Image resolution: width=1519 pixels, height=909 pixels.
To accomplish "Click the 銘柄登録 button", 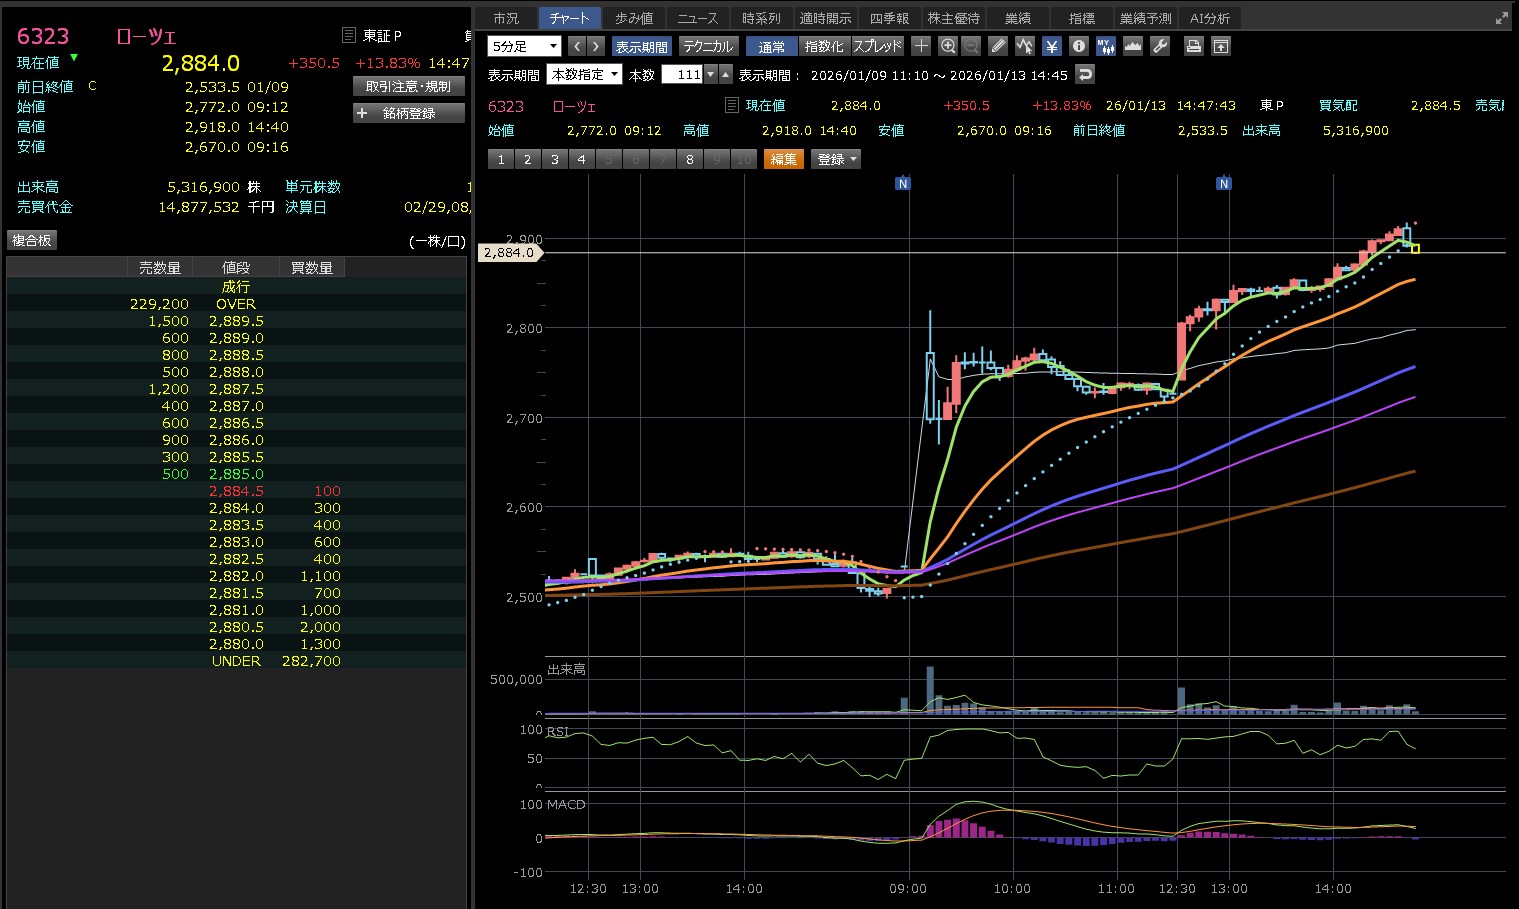I will coord(409,114).
